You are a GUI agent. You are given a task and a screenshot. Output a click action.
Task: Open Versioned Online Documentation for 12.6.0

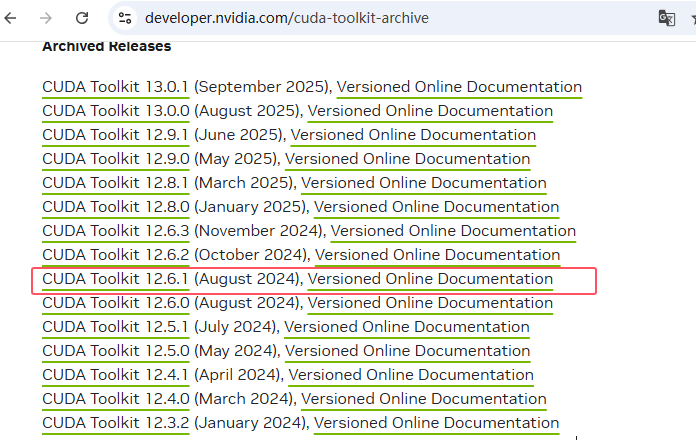(x=430, y=303)
